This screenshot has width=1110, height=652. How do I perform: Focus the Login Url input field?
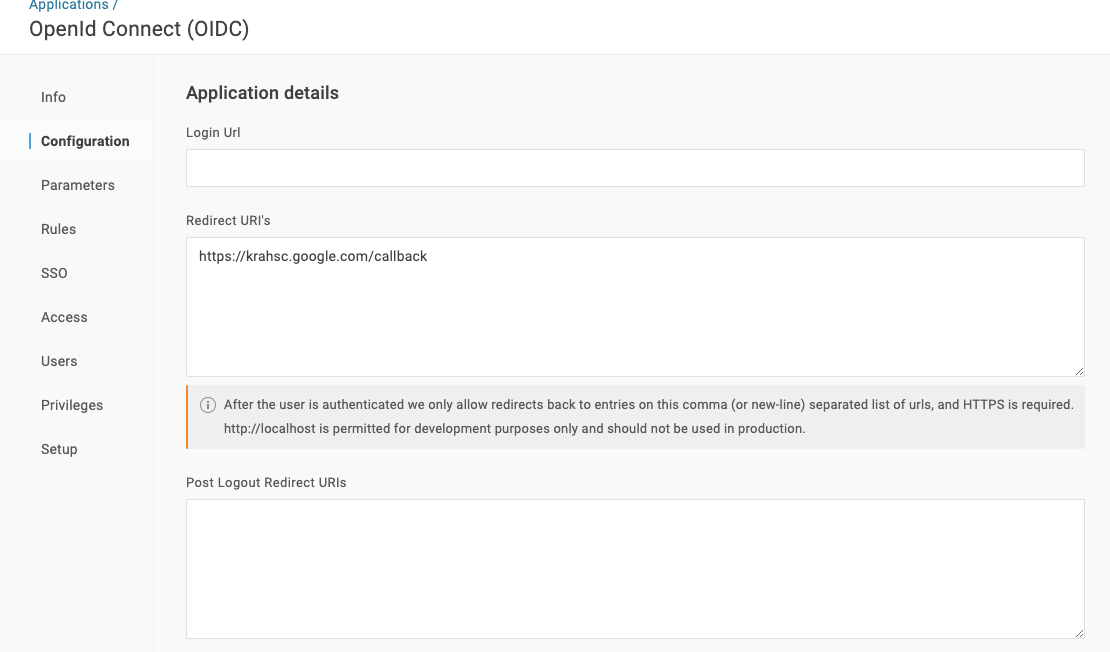click(x=635, y=168)
